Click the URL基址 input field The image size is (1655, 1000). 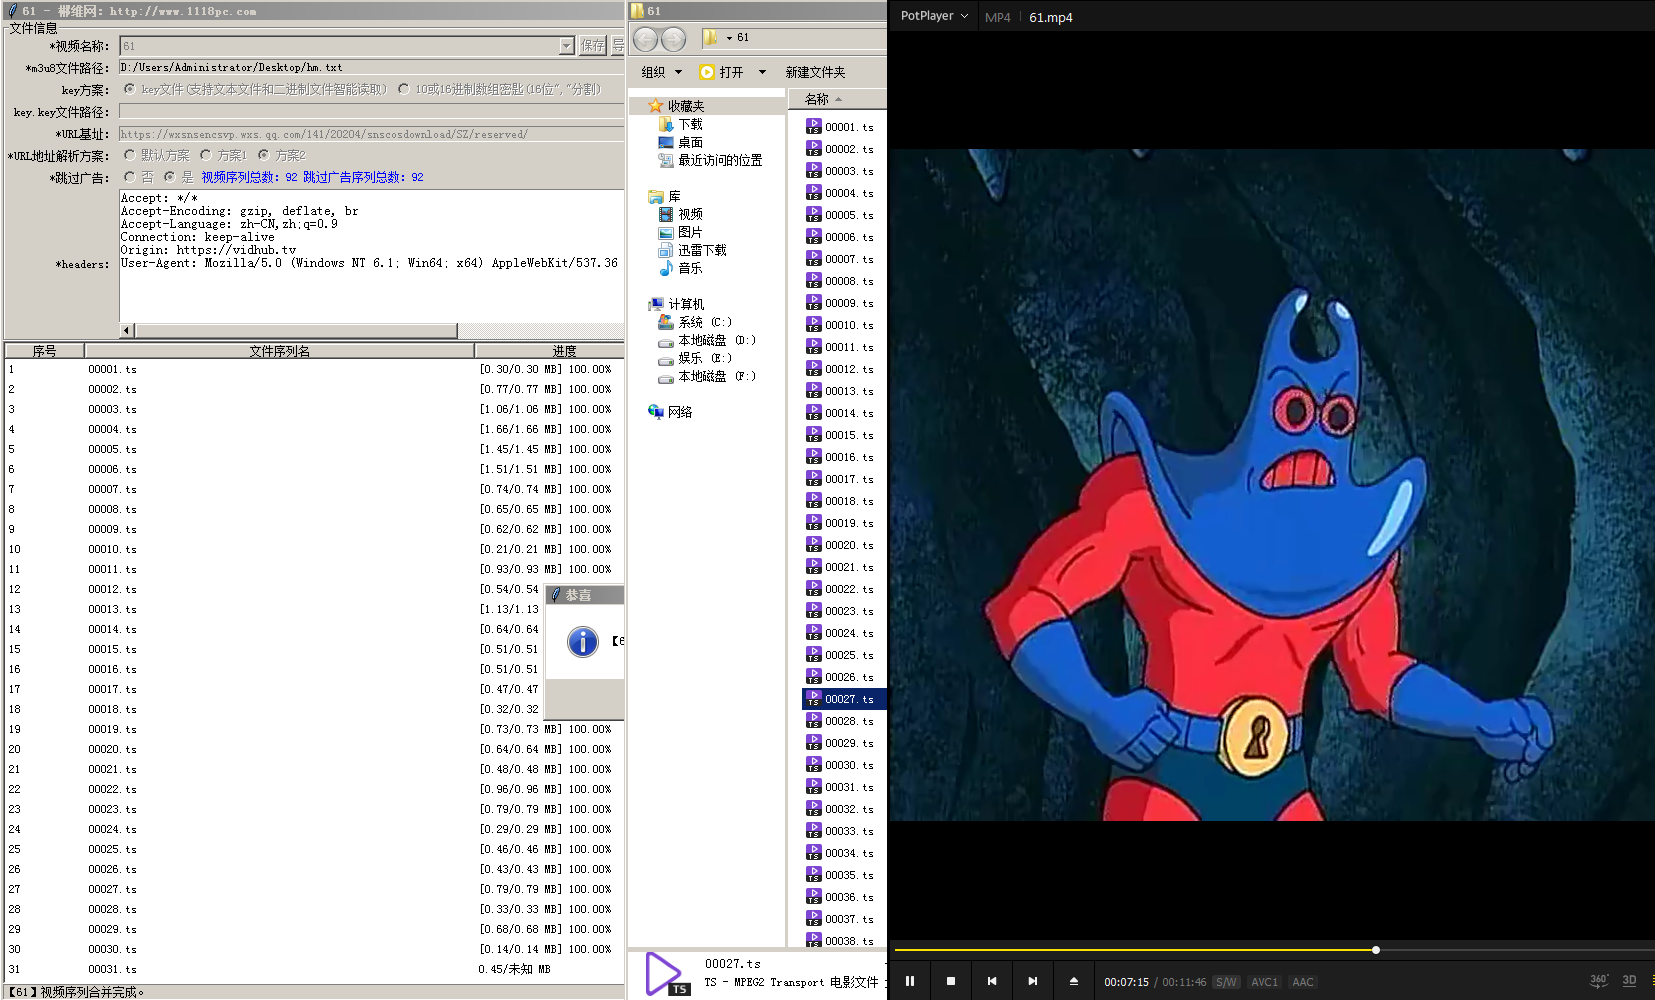[371, 134]
